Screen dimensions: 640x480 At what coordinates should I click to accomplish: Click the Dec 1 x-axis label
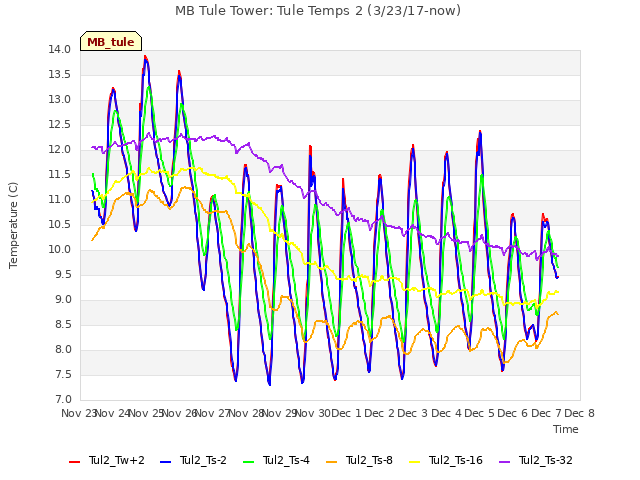[x=347, y=413]
